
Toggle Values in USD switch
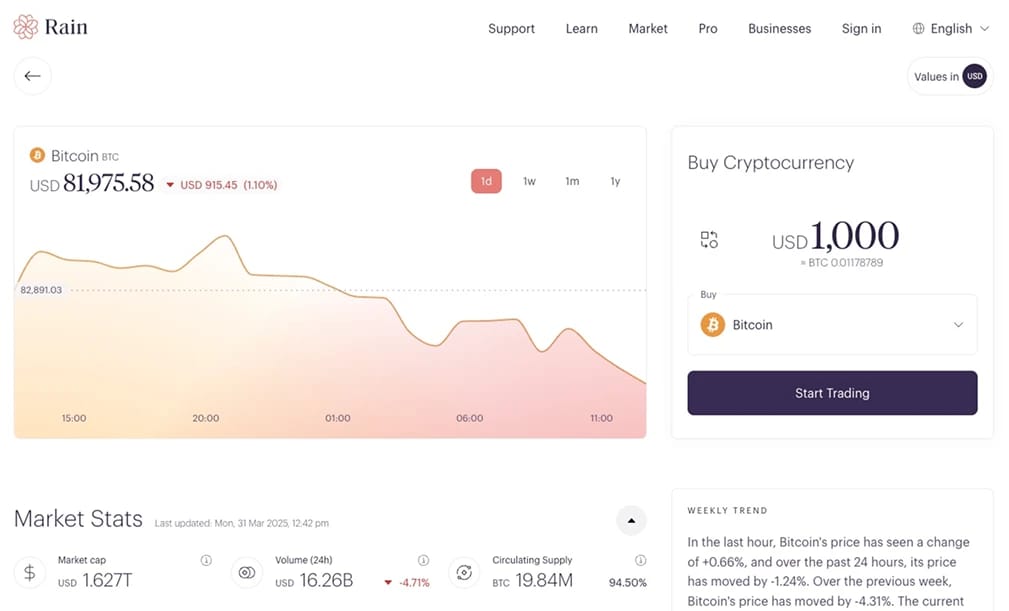click(974, 76)
